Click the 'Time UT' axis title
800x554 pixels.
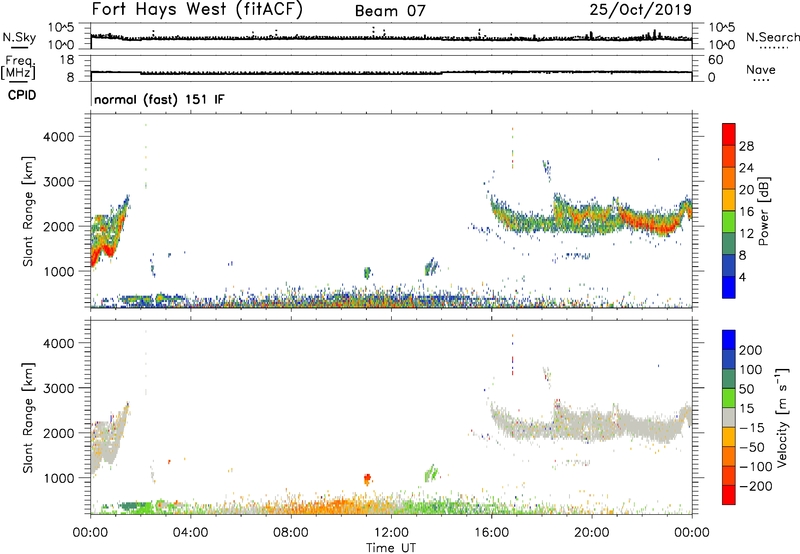pos(391,548)
